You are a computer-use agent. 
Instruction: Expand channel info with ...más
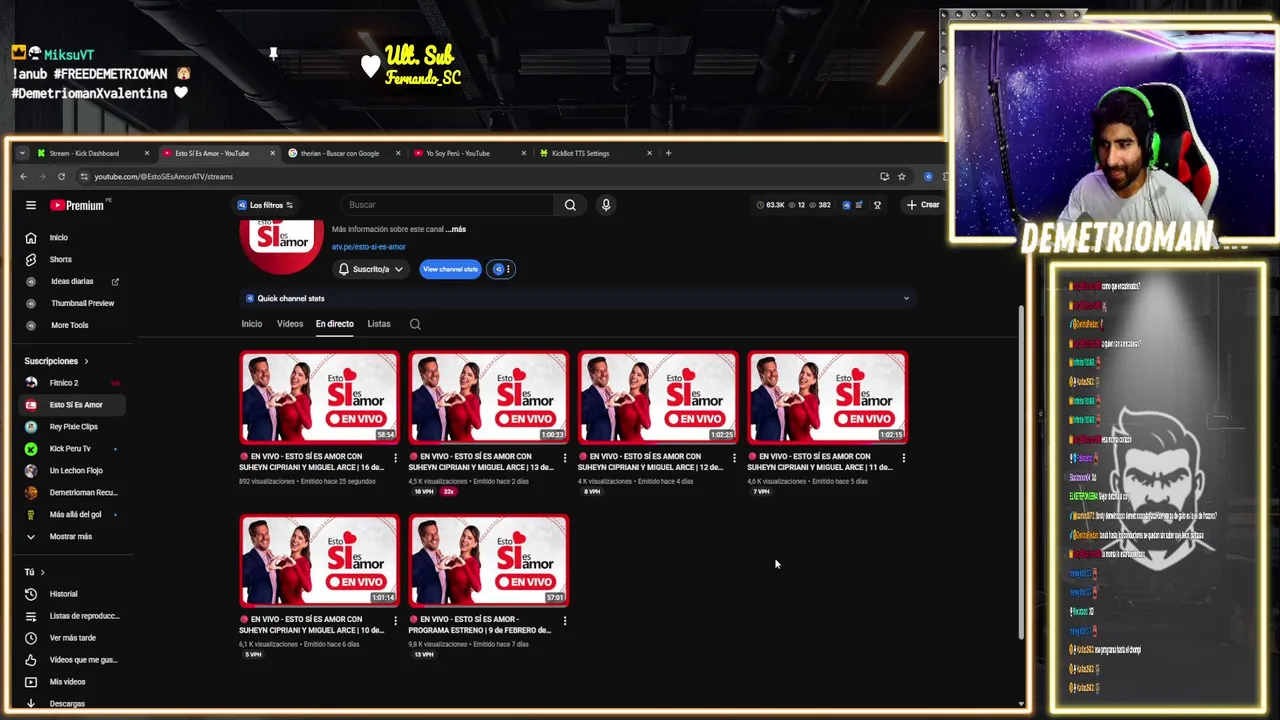456,229
